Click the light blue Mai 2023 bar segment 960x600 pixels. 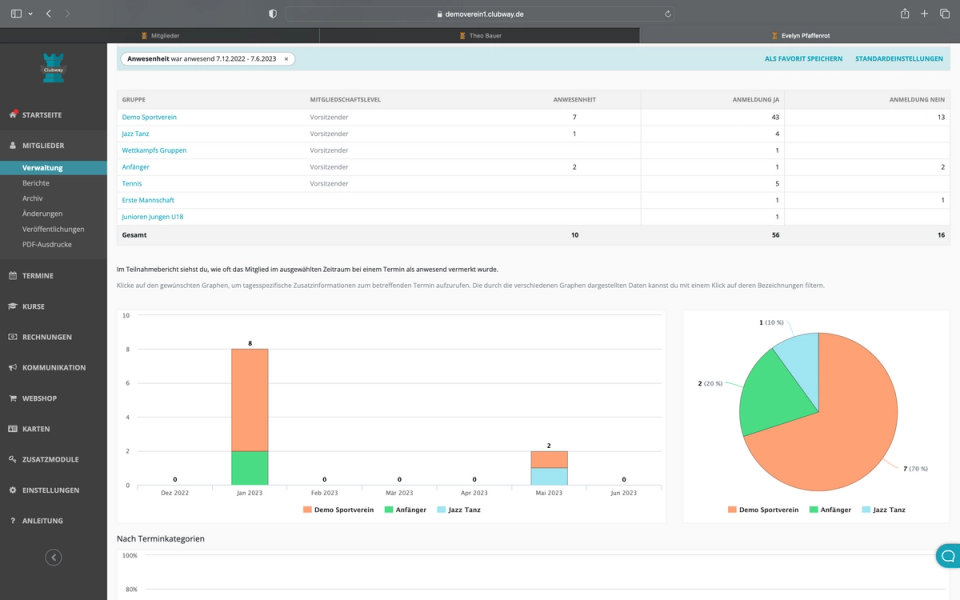549,476
